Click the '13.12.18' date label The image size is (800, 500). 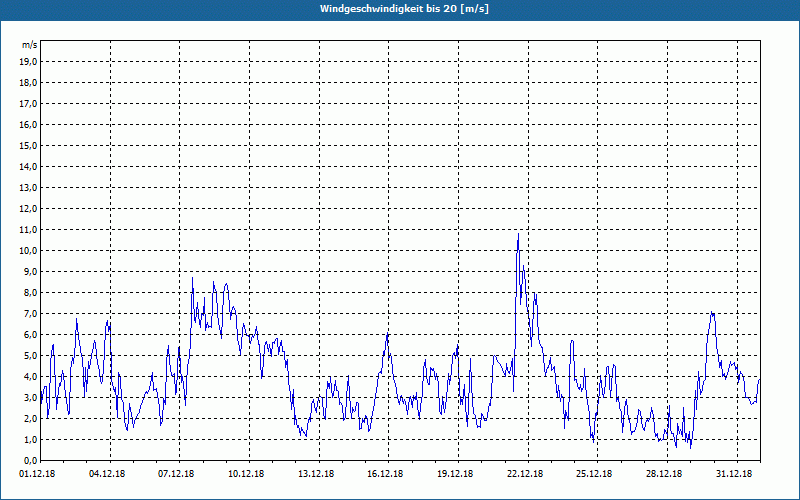[316, 474]
